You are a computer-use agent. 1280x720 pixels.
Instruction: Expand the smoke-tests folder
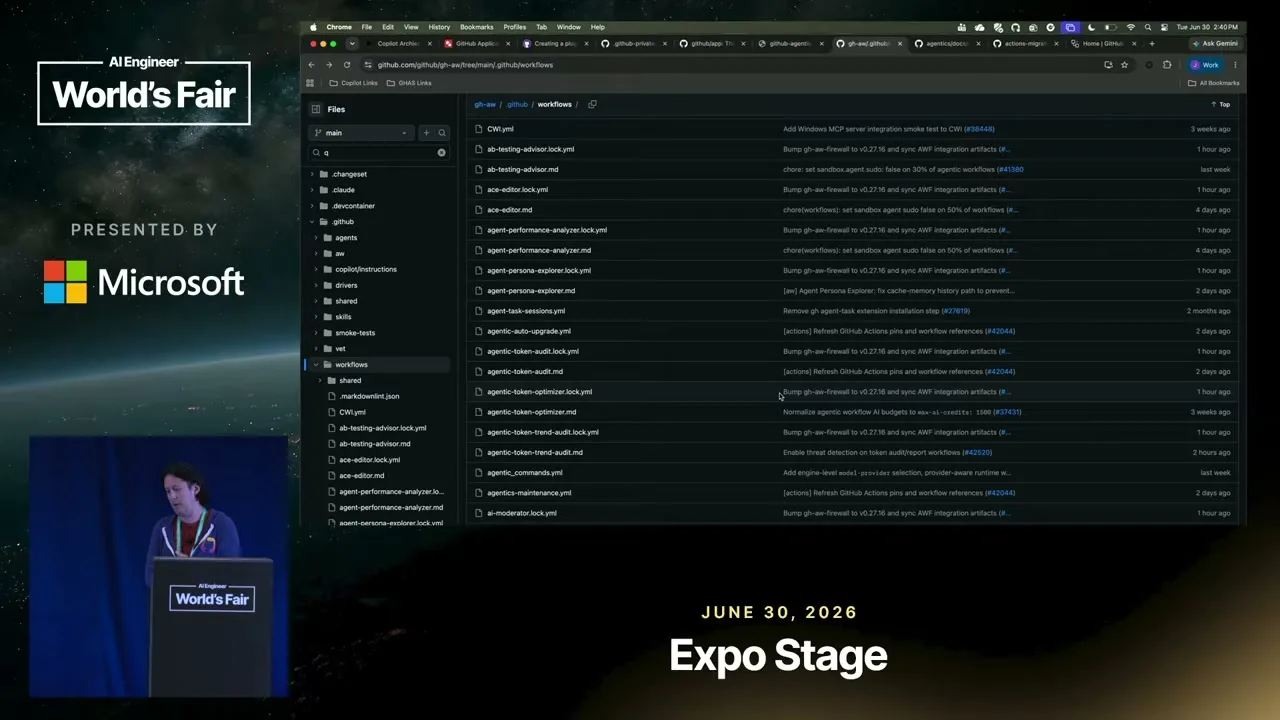click(316, 333)
